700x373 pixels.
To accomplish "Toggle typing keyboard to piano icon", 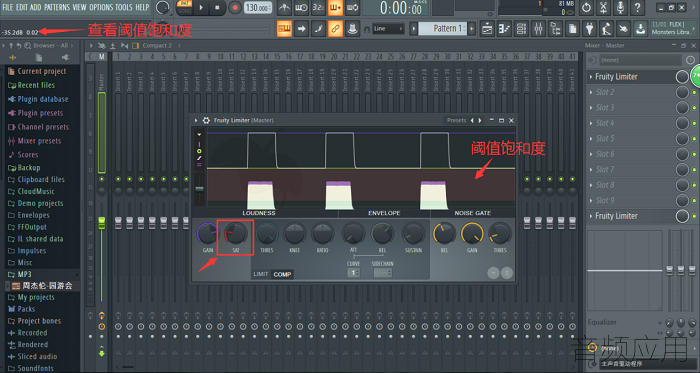I will tap(284, 29).
